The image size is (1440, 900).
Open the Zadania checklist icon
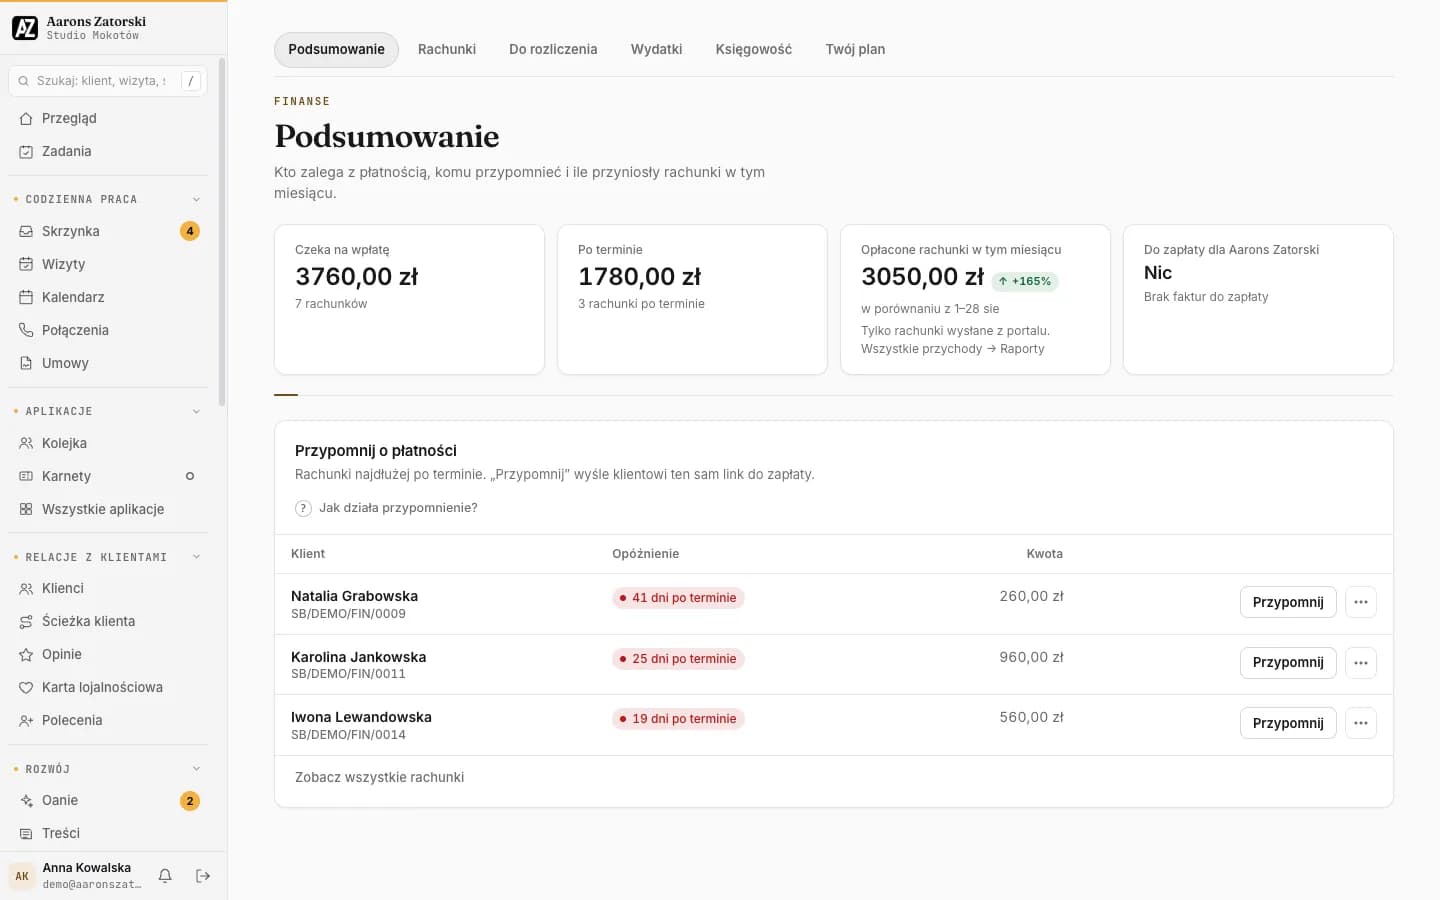[26, 151]
